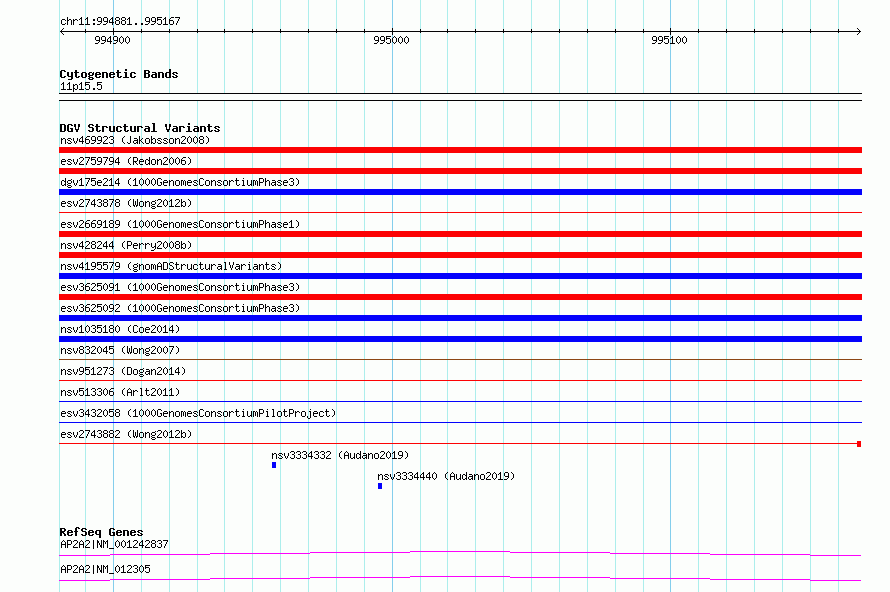Viewport: 890px width, 592px height.
Task: Open nsv4195579 (gnomADStructuralVariants) label
Action: click(171, 266)
